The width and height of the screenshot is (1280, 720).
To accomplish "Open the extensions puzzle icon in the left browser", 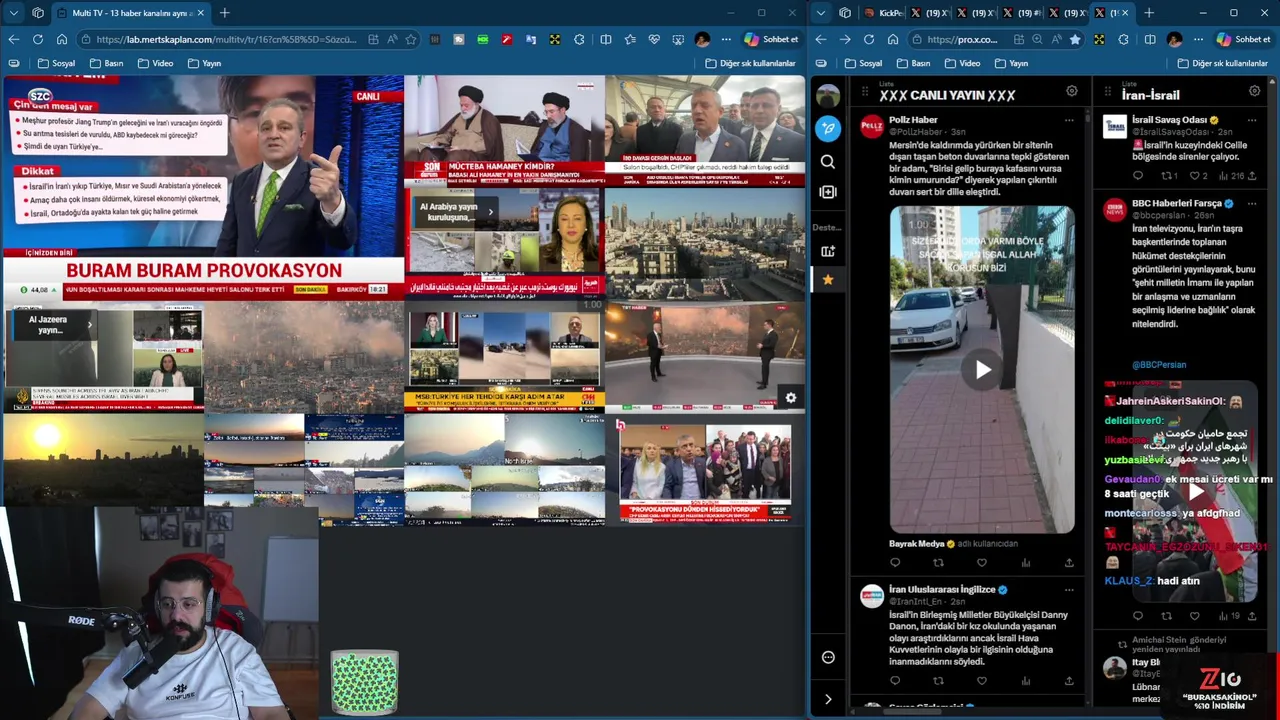I will (x=580, y=39).
